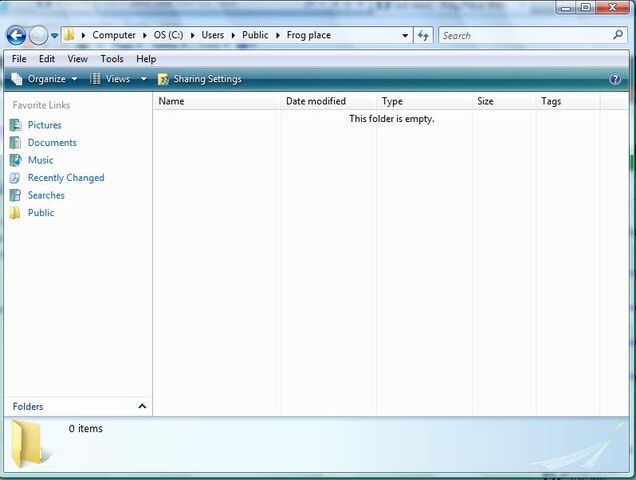This screenshot has width=636, height=480.
Task: Go back with the blue Back arrow
Action: tap(16, 36)
